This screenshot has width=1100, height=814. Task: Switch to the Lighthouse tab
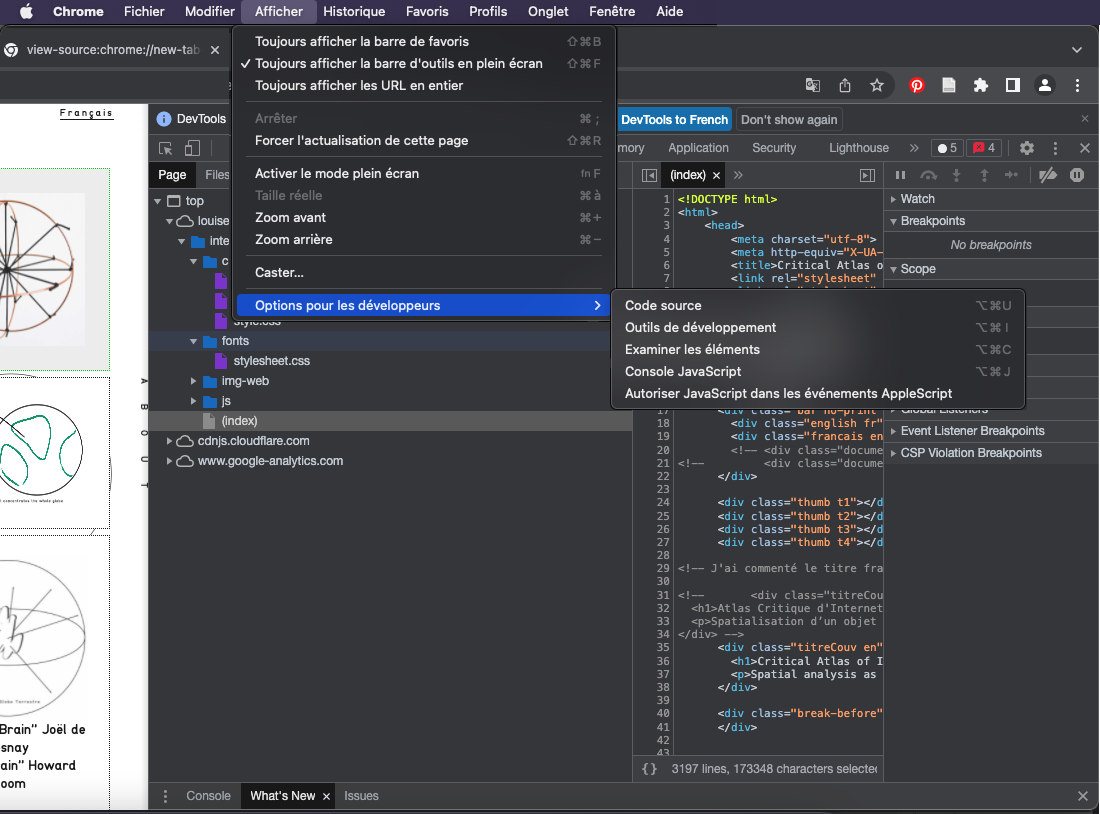(858, 148)
